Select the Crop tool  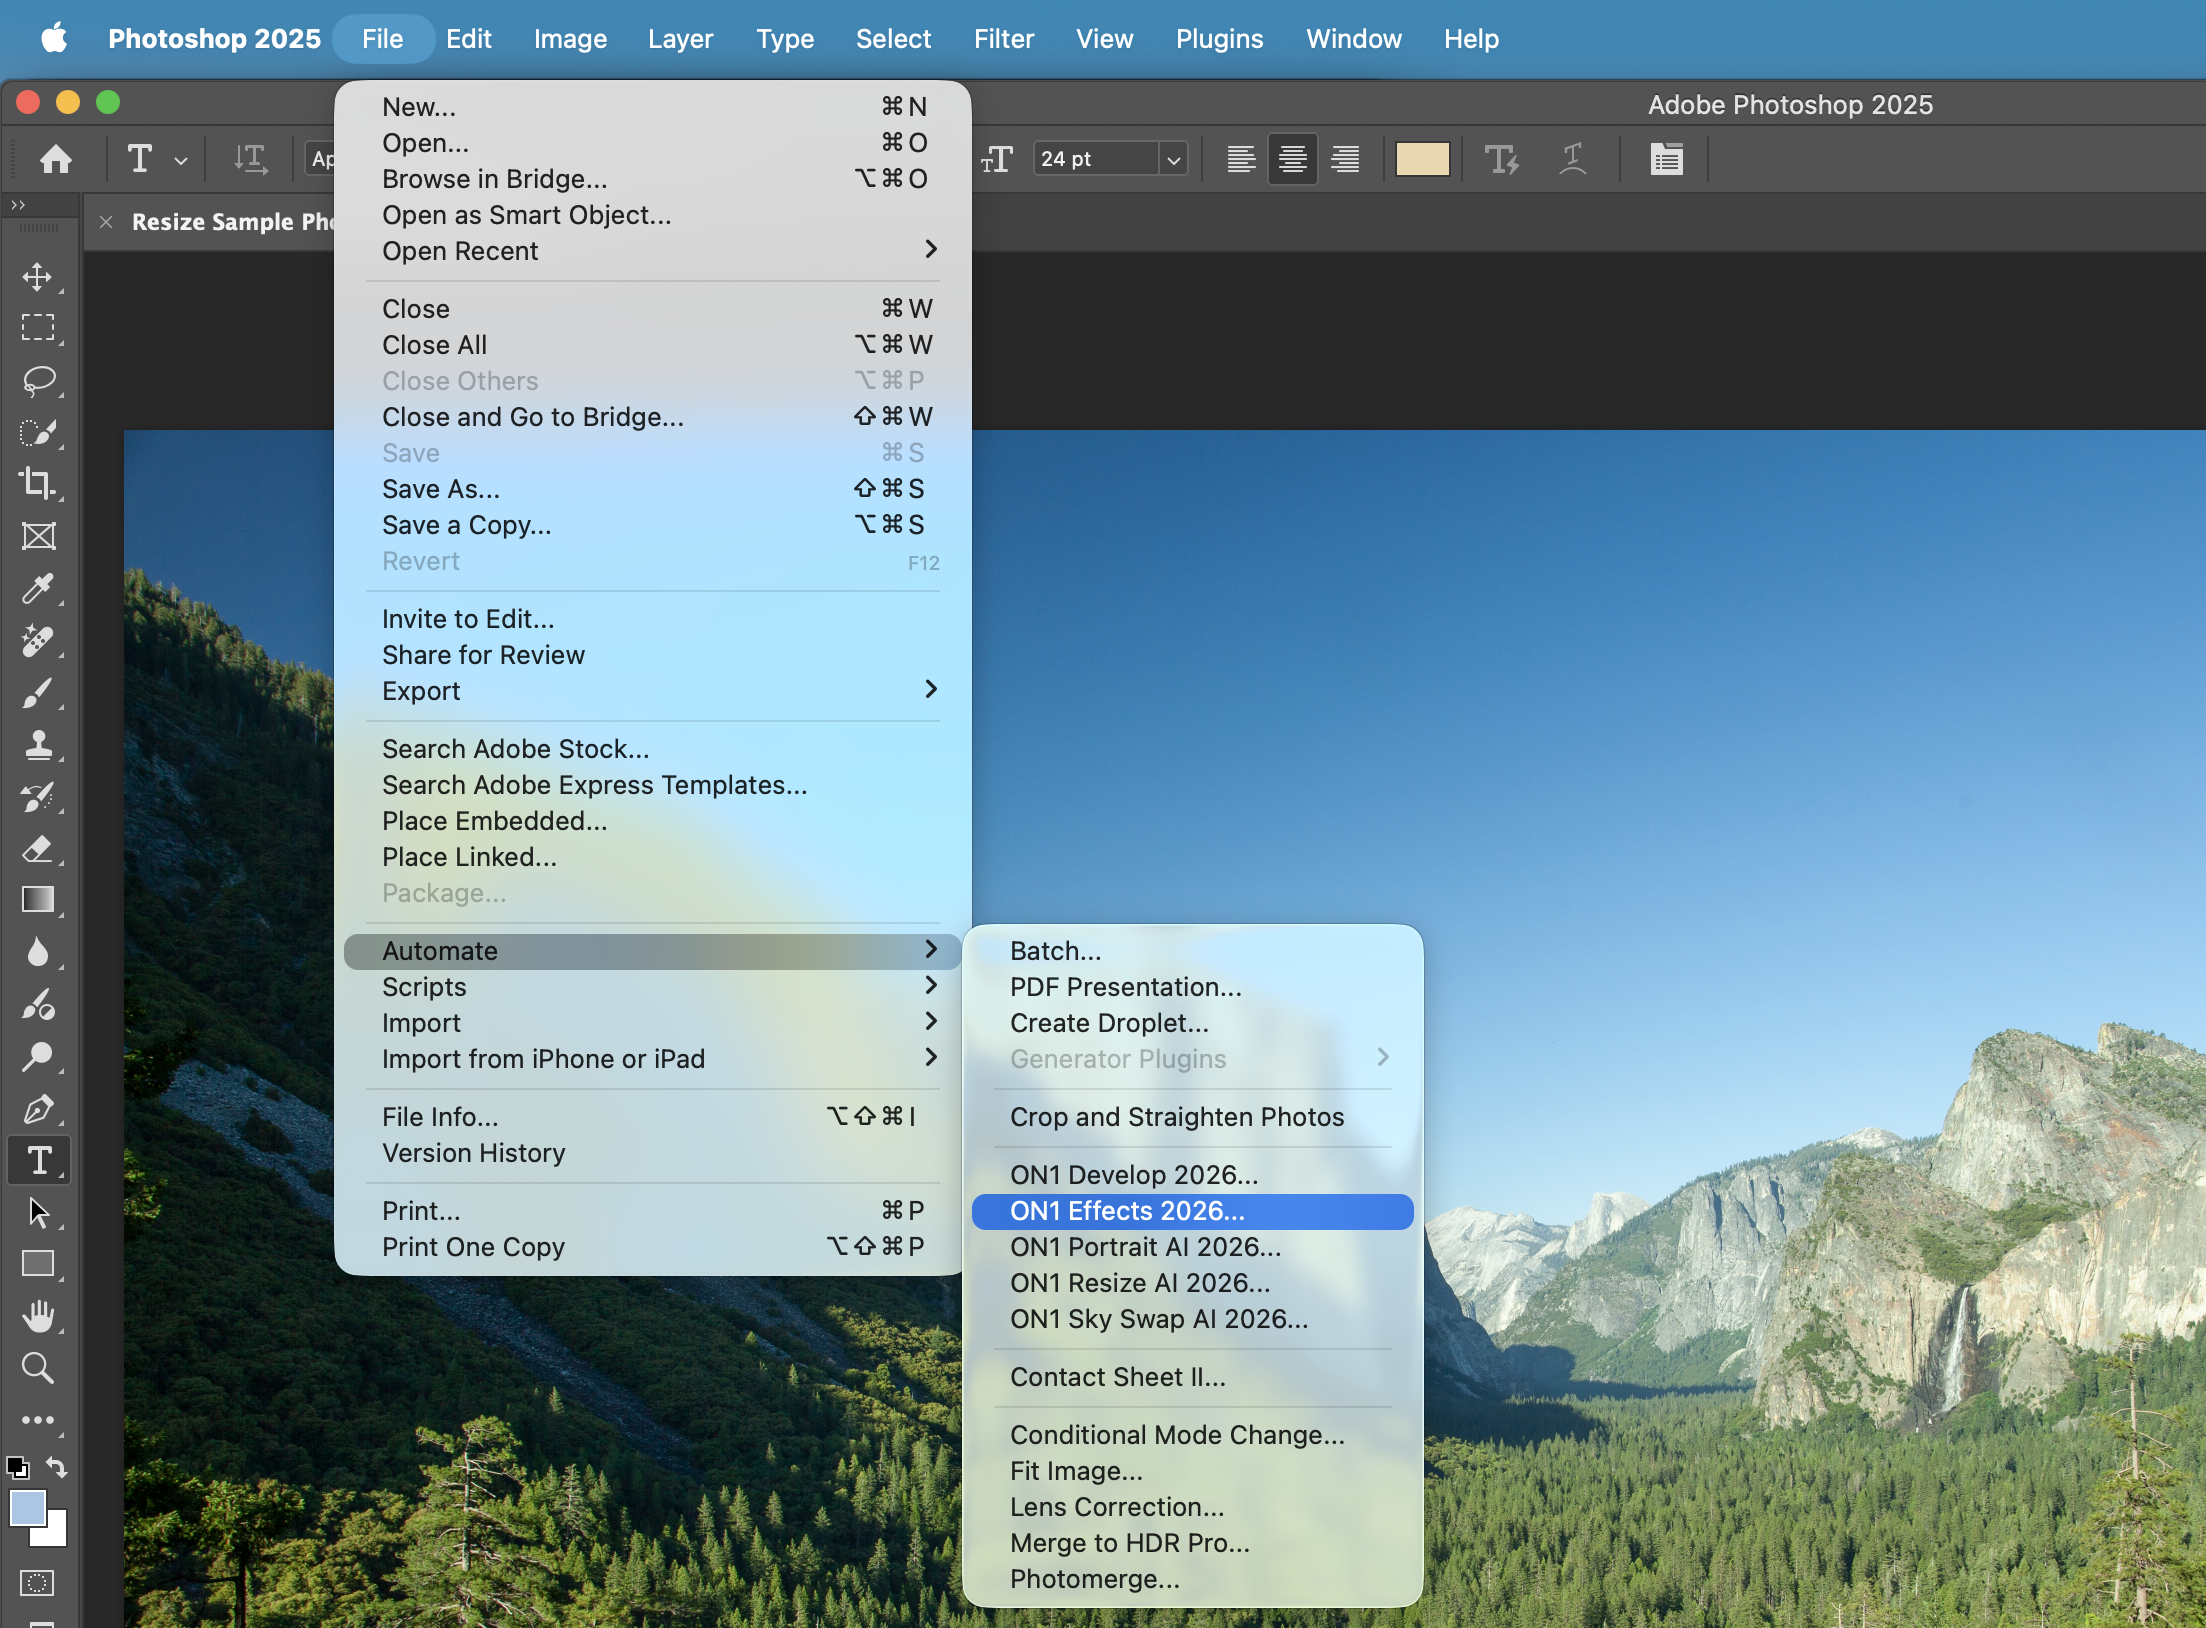click(x=38, y=484)
